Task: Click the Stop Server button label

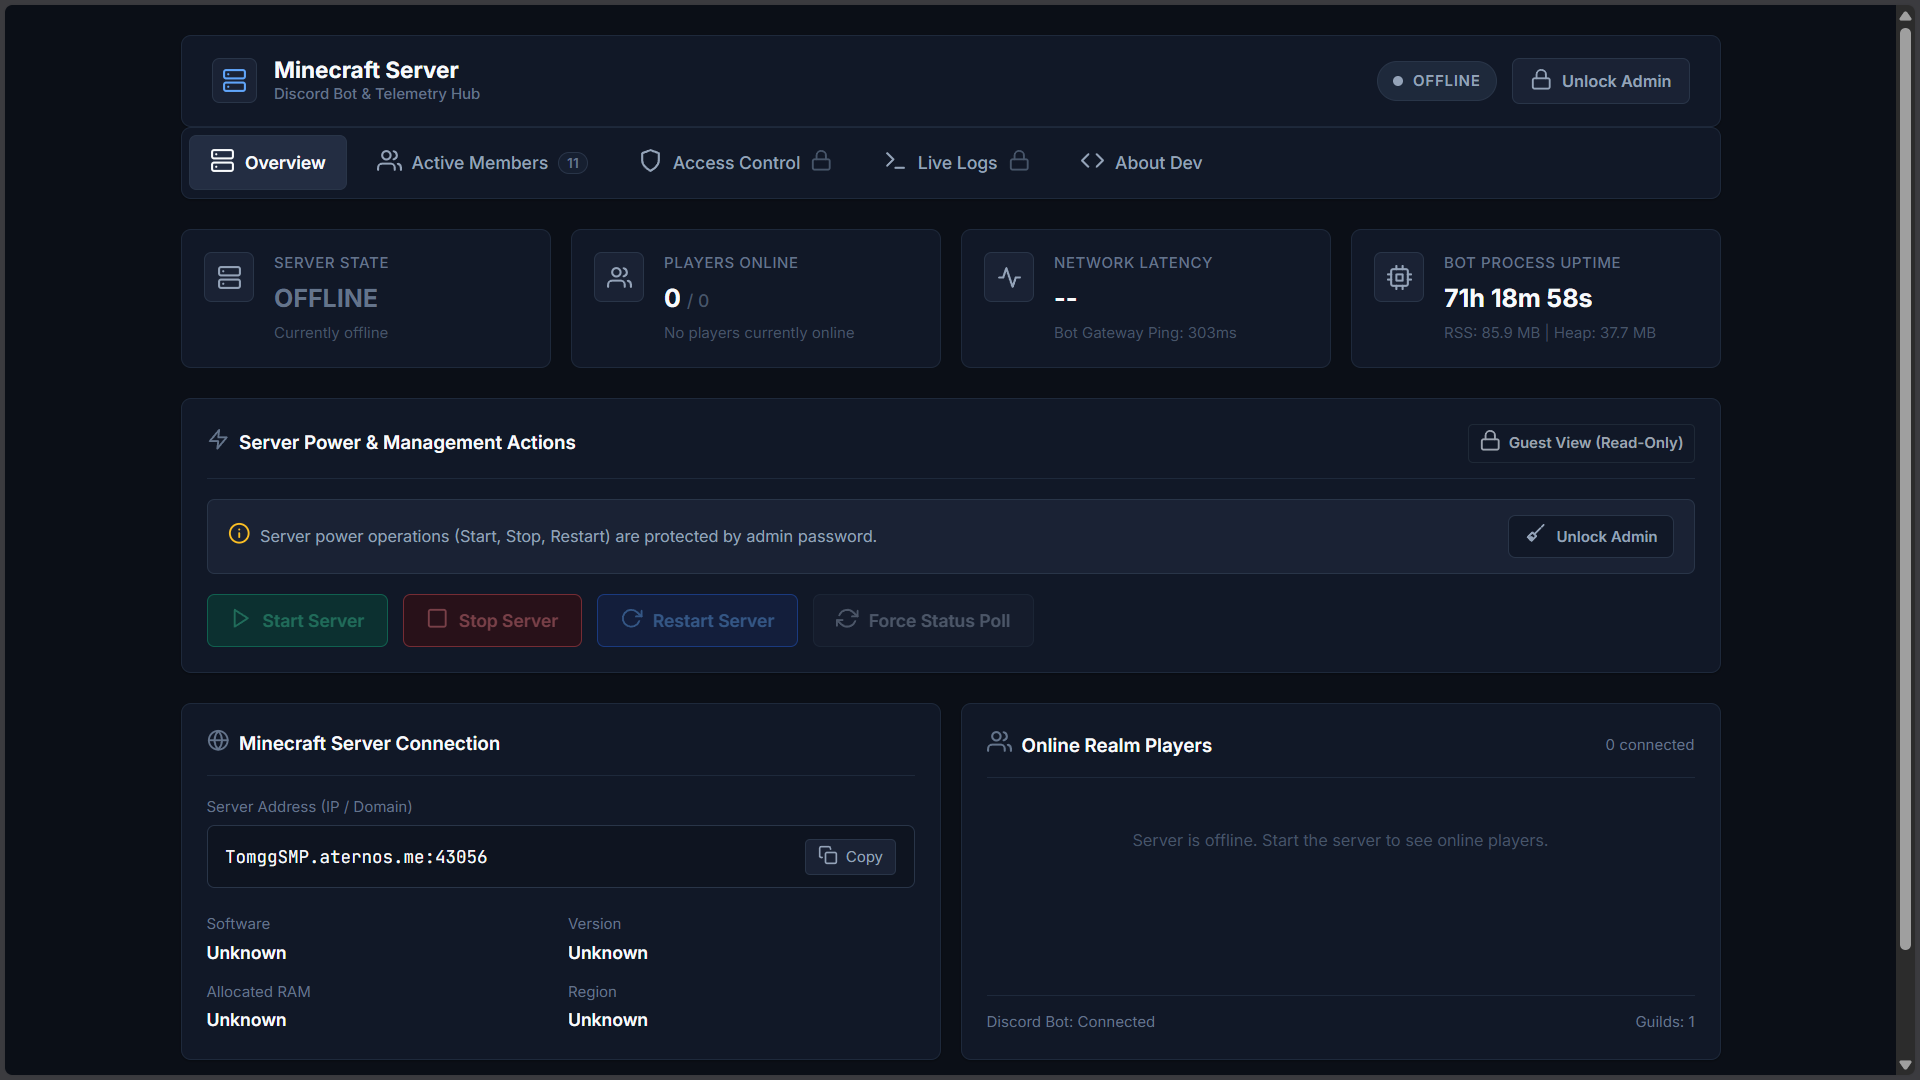Action: pos(508,621)
